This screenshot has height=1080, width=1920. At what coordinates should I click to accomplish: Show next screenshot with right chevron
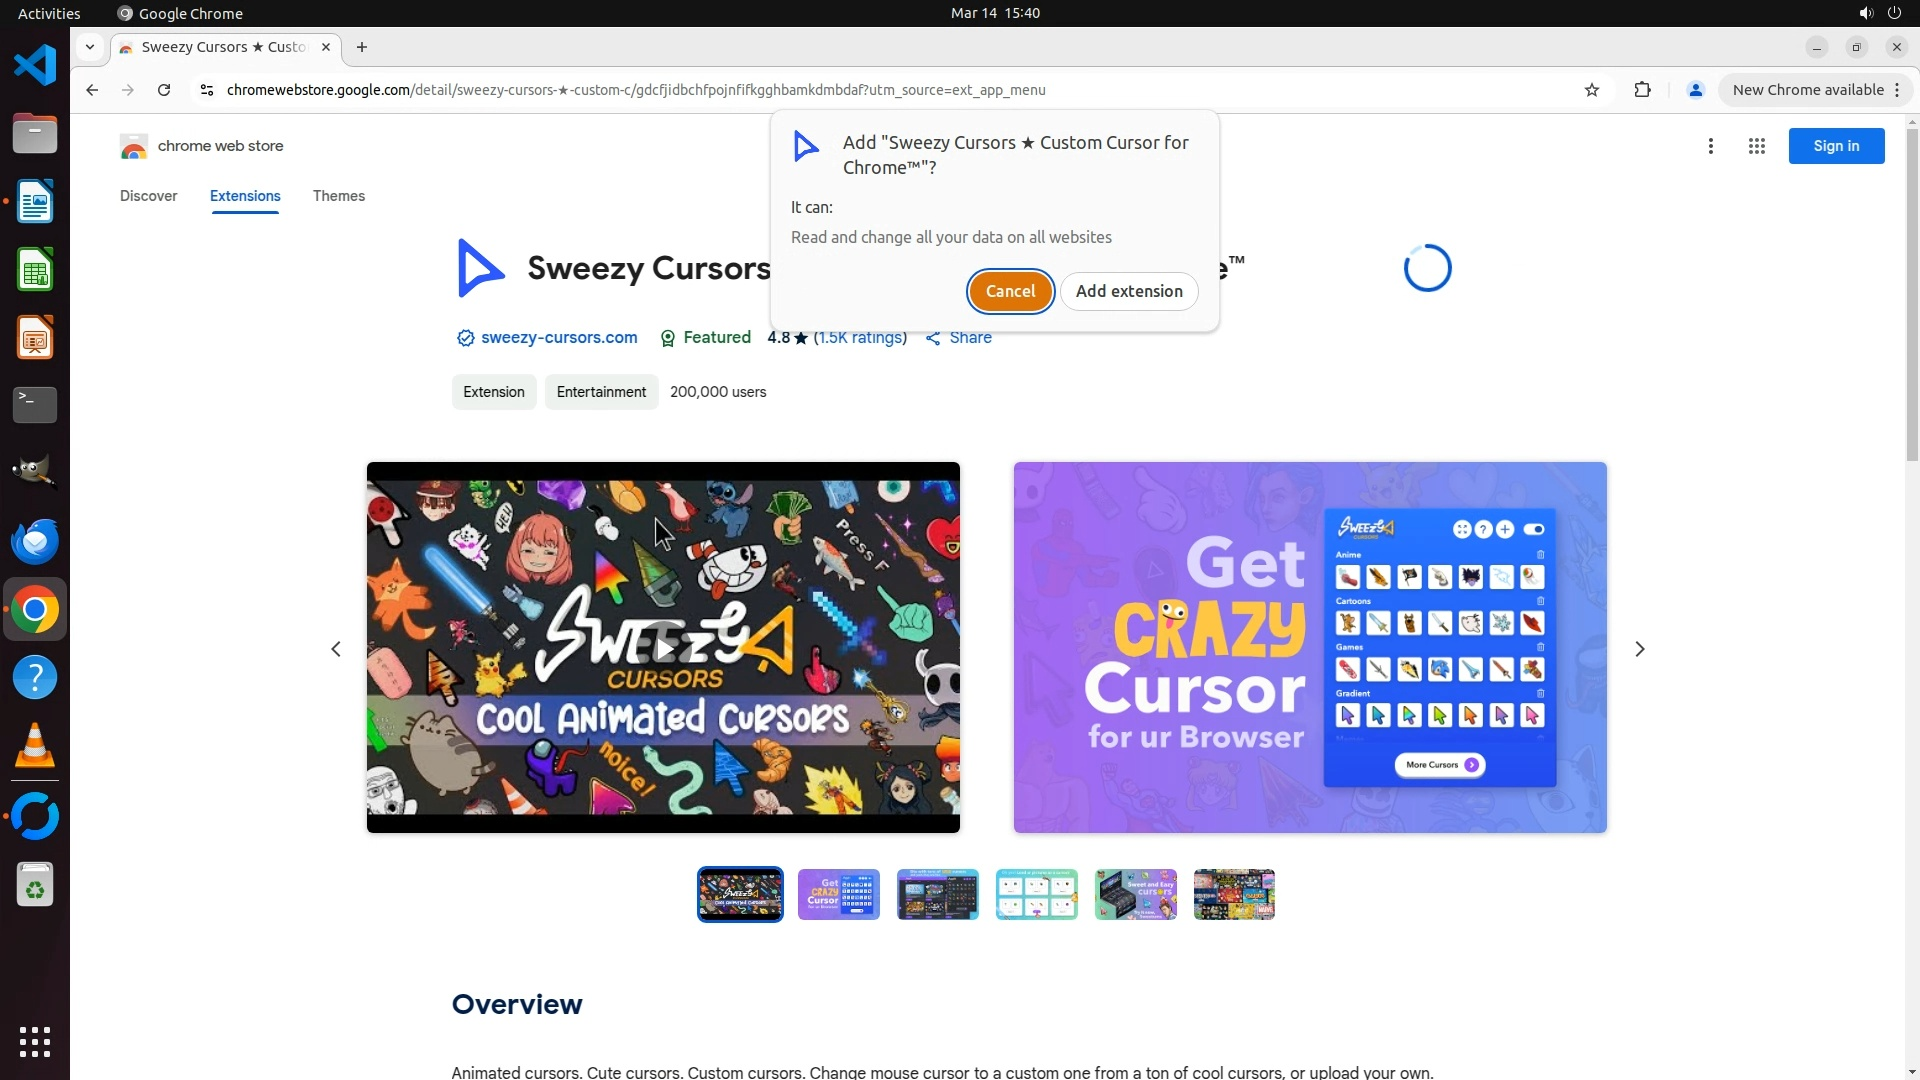[1639, 649]
